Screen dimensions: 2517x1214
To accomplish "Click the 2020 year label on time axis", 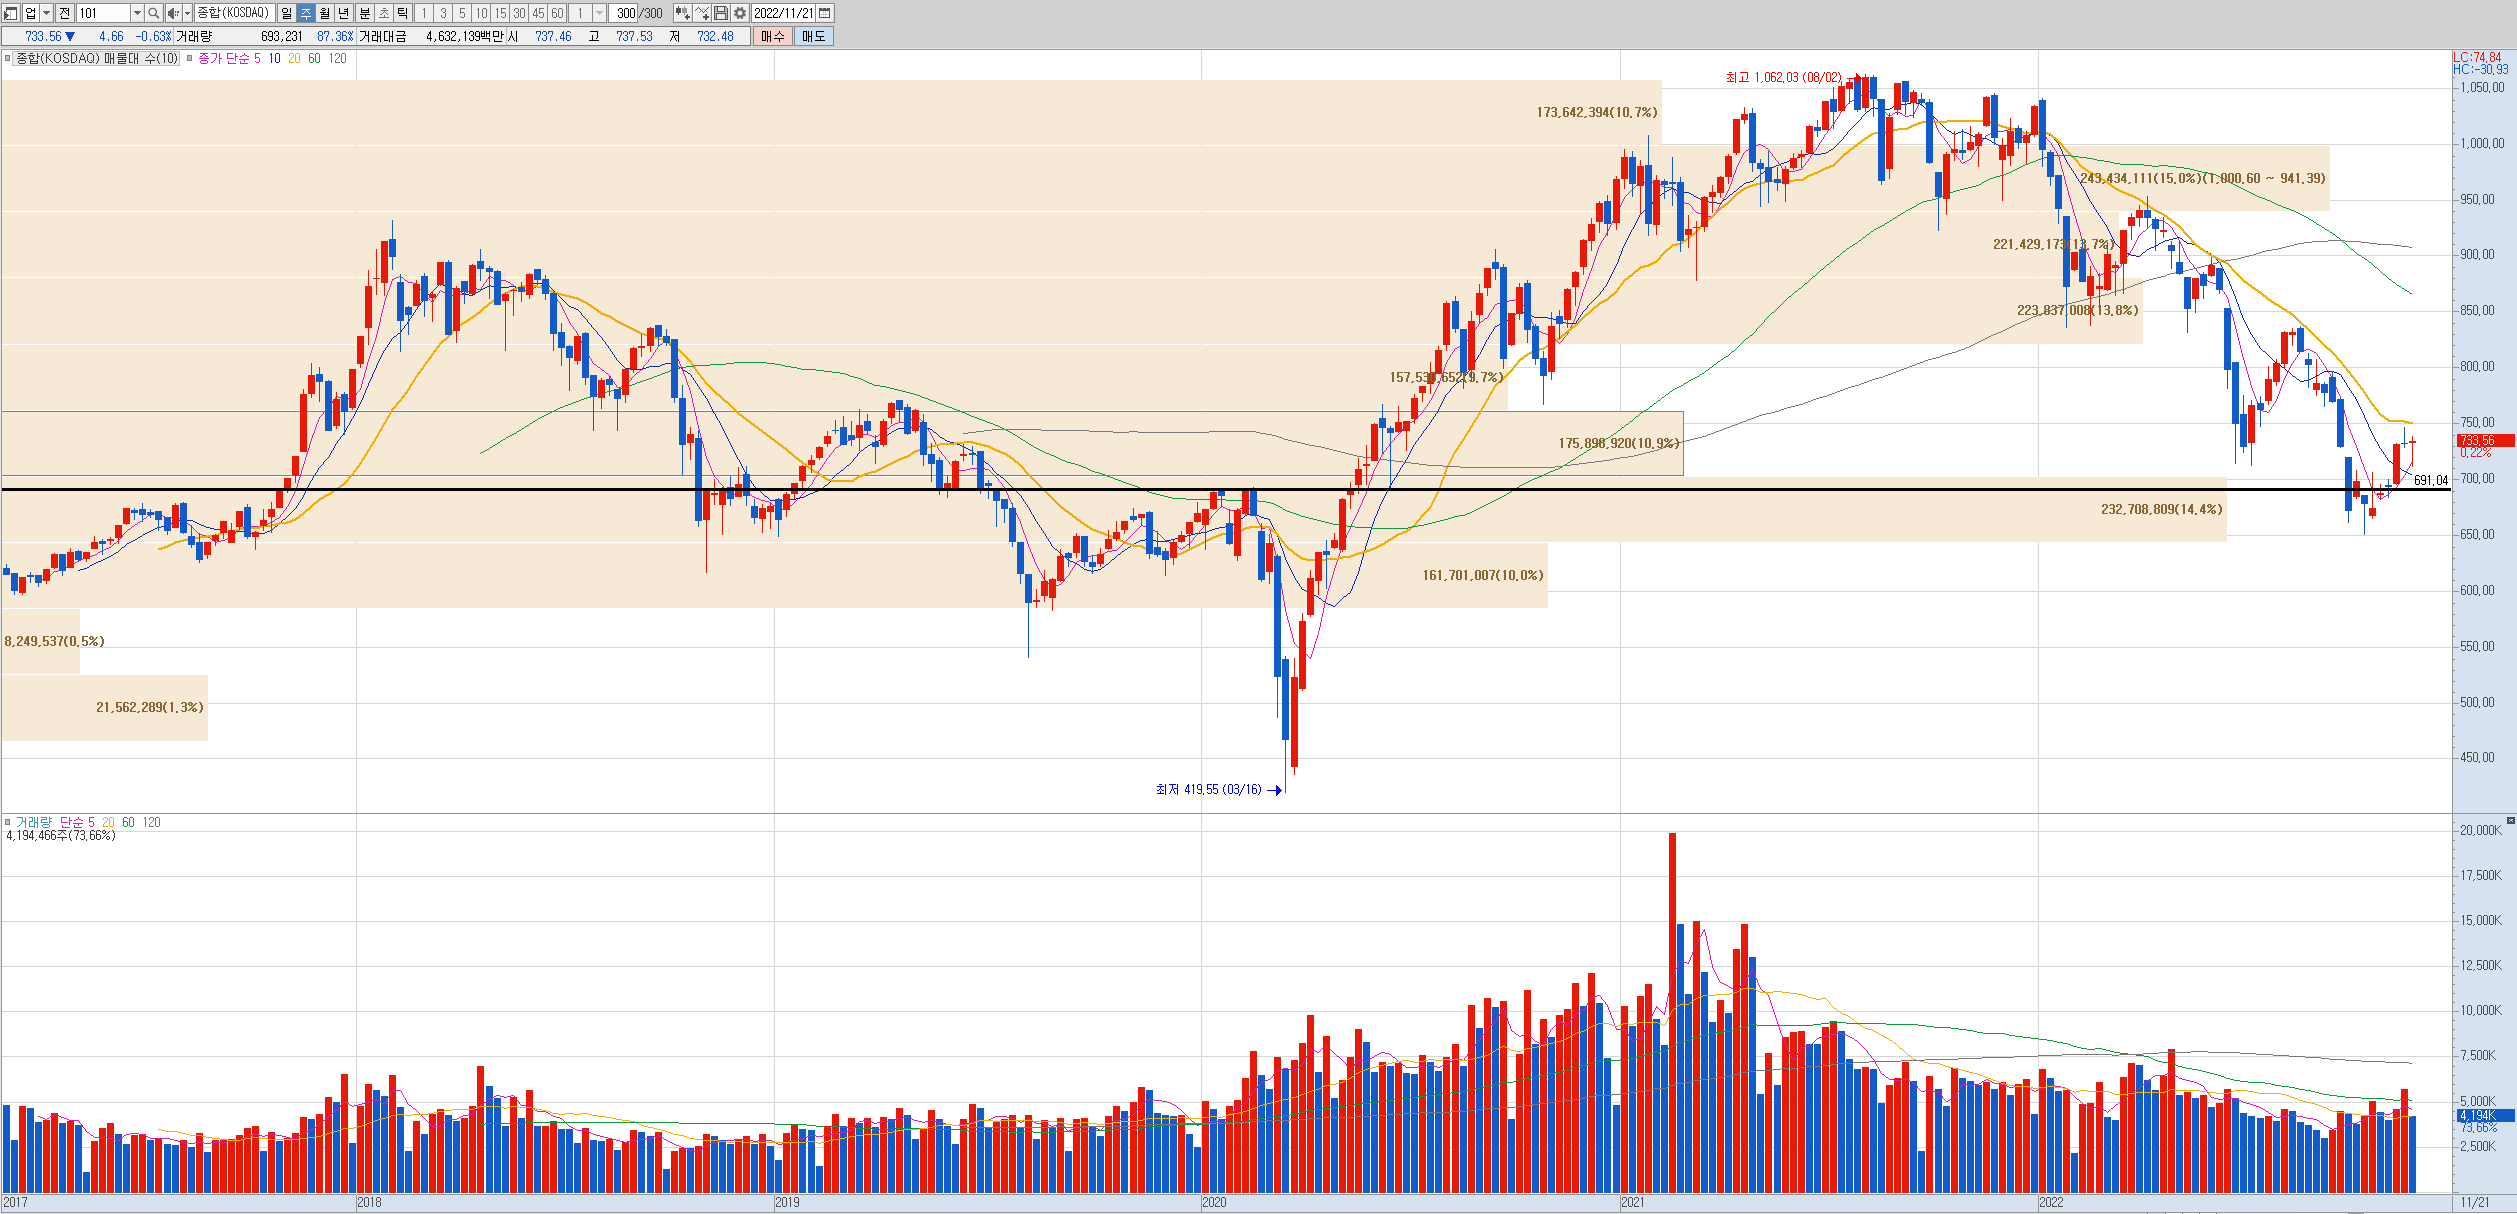I will [1214, 1202].
